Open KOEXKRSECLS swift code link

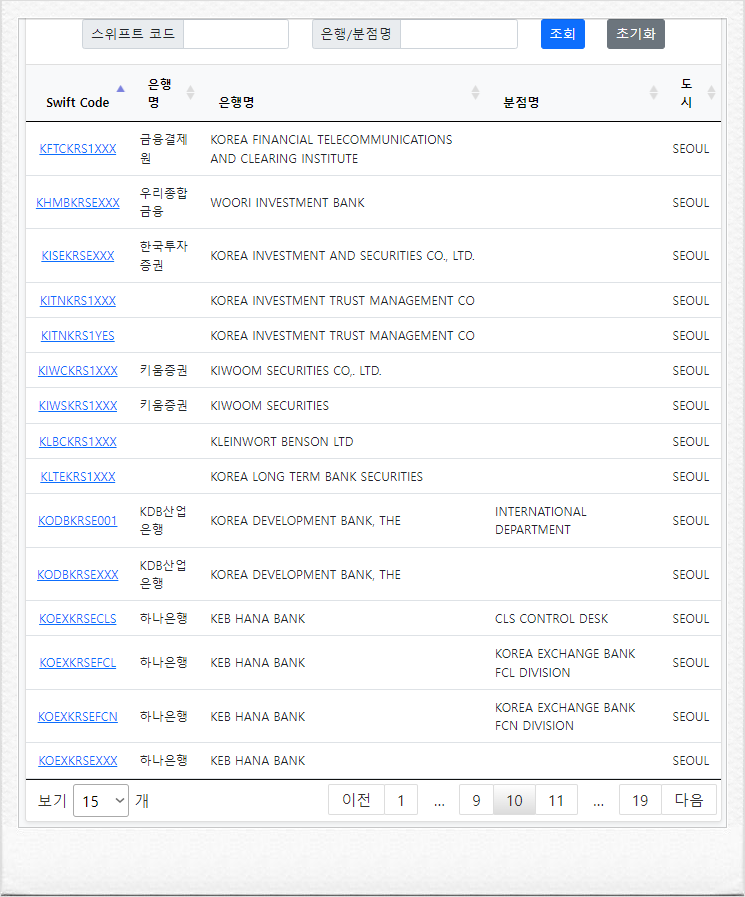78,618
